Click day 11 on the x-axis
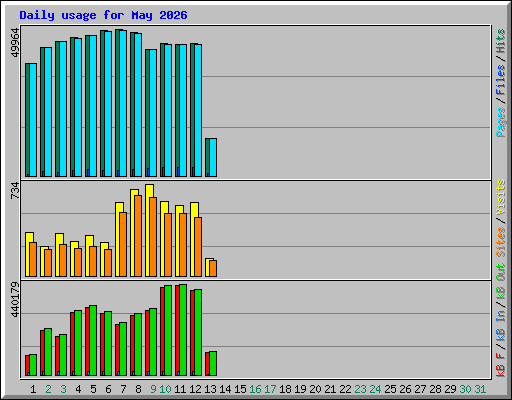Viewport: 512px width, 400px height. click(x=180, y=389)
